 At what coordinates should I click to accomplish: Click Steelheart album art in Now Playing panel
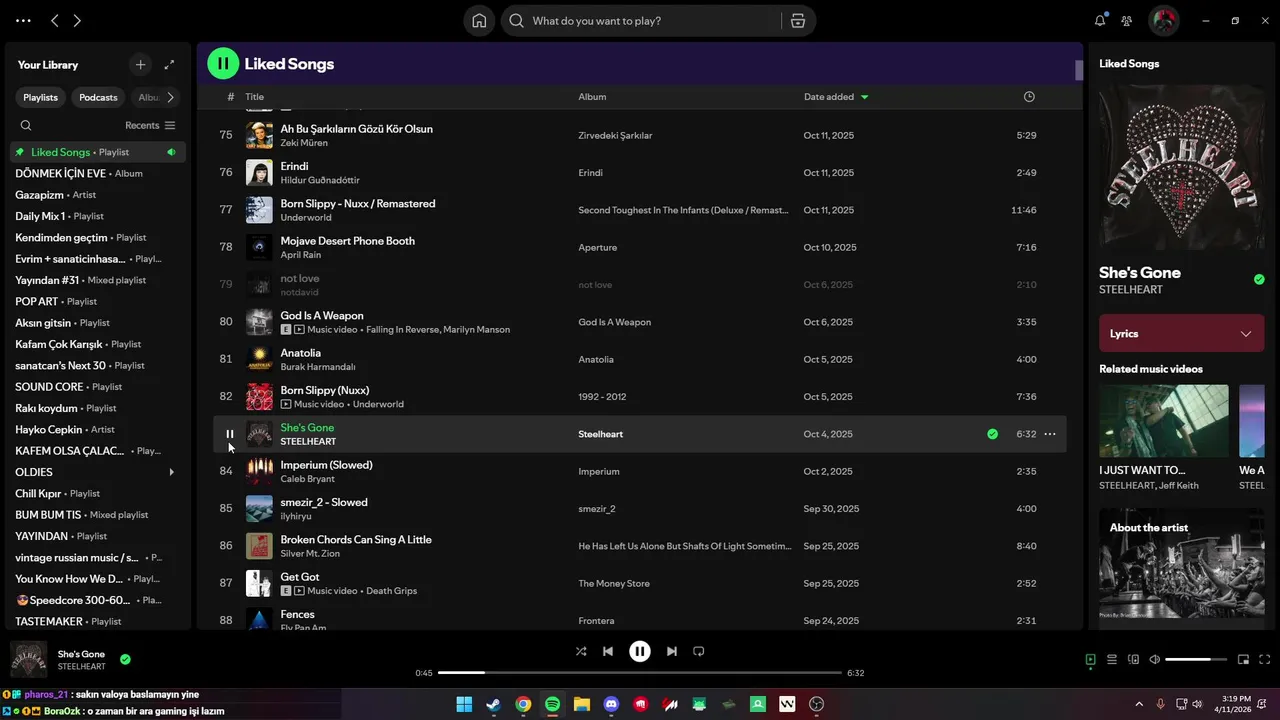tap(1182, 167)
